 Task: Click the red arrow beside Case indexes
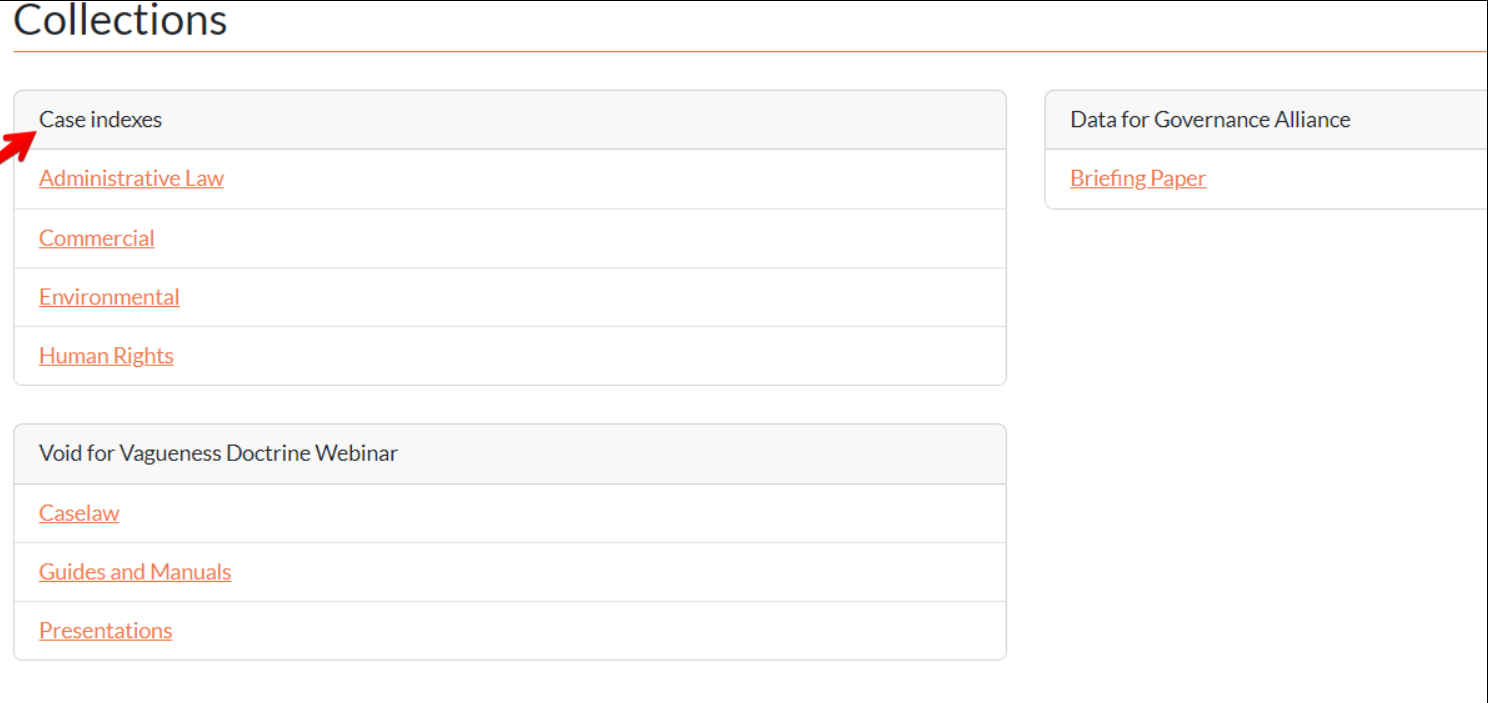click(x=14, y=146)
